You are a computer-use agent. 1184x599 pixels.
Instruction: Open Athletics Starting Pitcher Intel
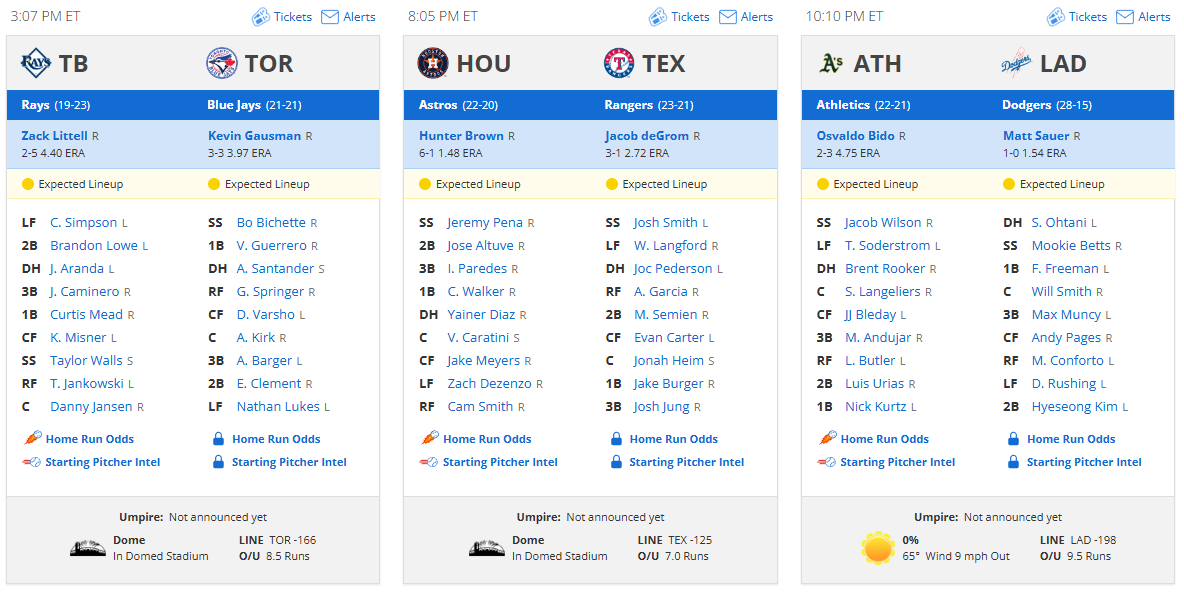coord(897,462)
